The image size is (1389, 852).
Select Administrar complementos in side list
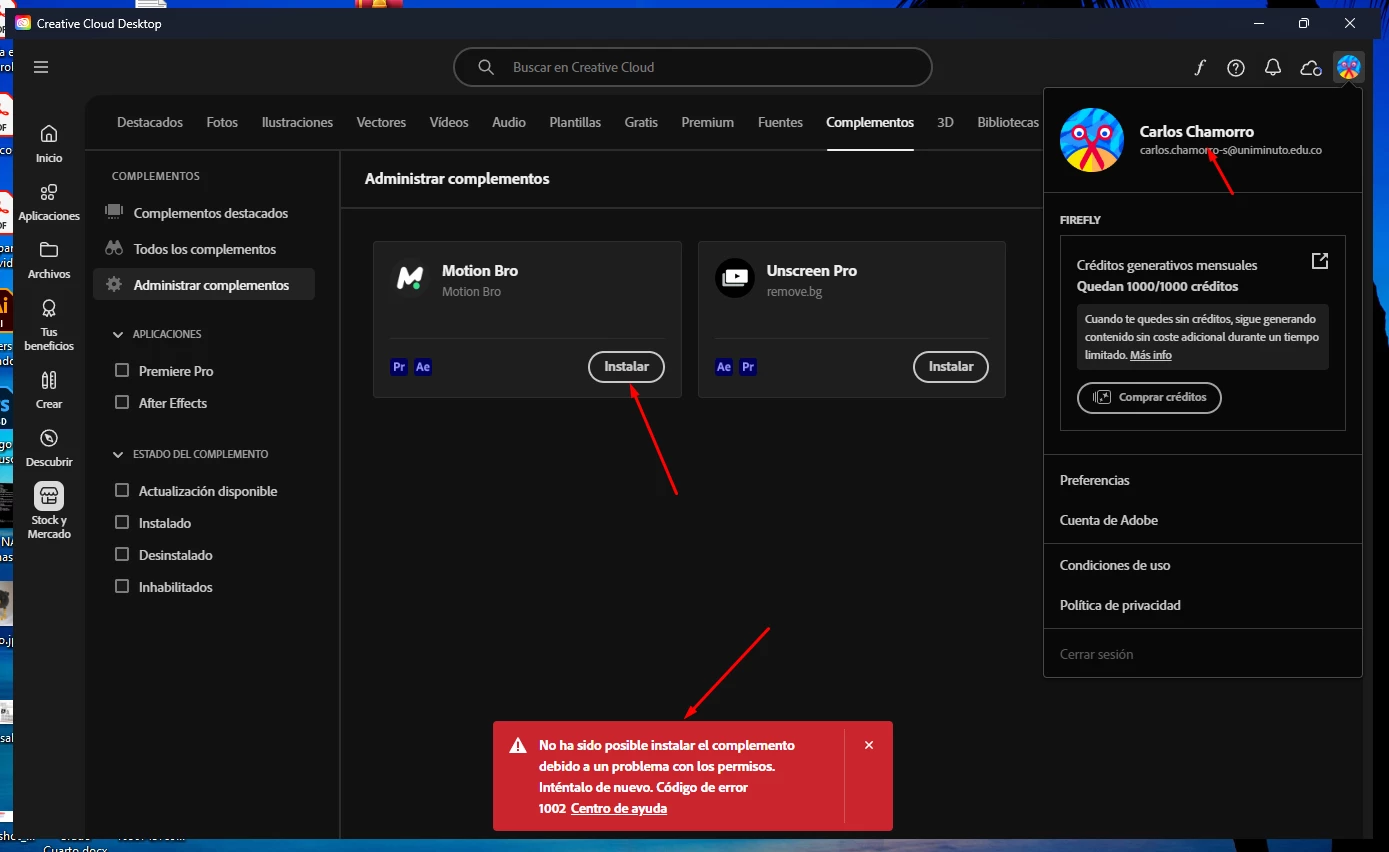click(x=204, y=285)
